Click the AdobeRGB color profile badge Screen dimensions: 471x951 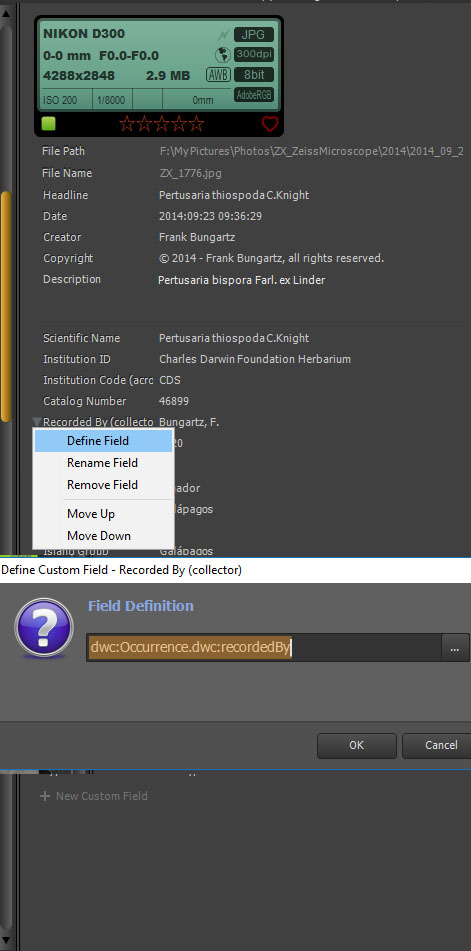[x=253, y=95]
